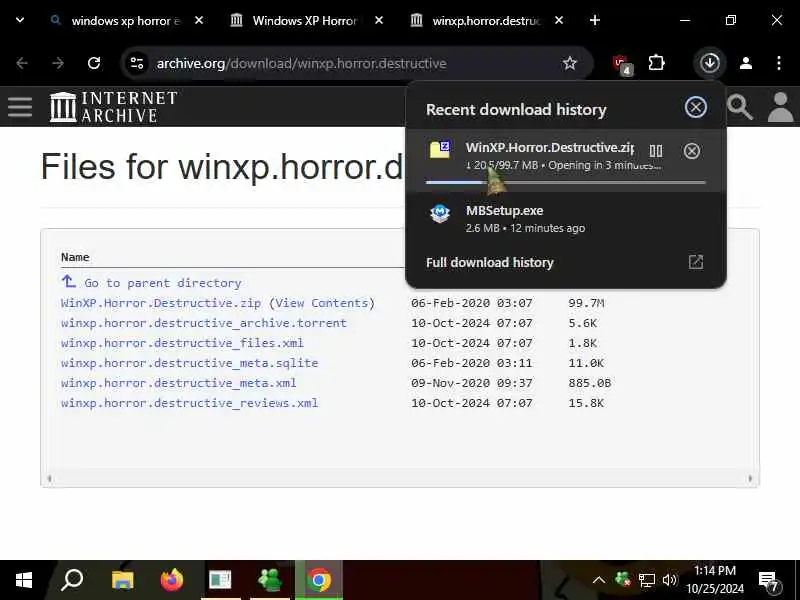Image resolution: width=800 pixels, height=600 pixels.
Task: Open the news-pane app on taskbar
Action: pyautogui.click(x=220, y=580)
